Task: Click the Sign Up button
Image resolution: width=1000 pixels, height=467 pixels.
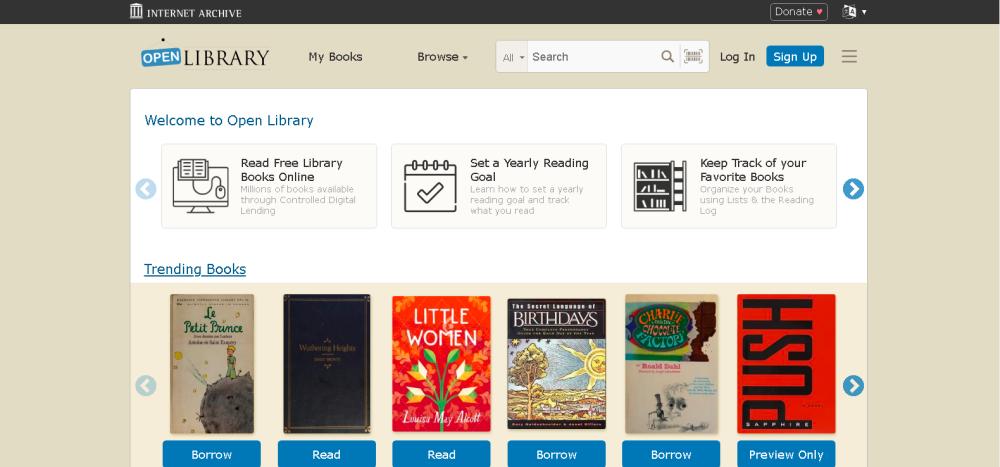Action: [x=795, y=56]
